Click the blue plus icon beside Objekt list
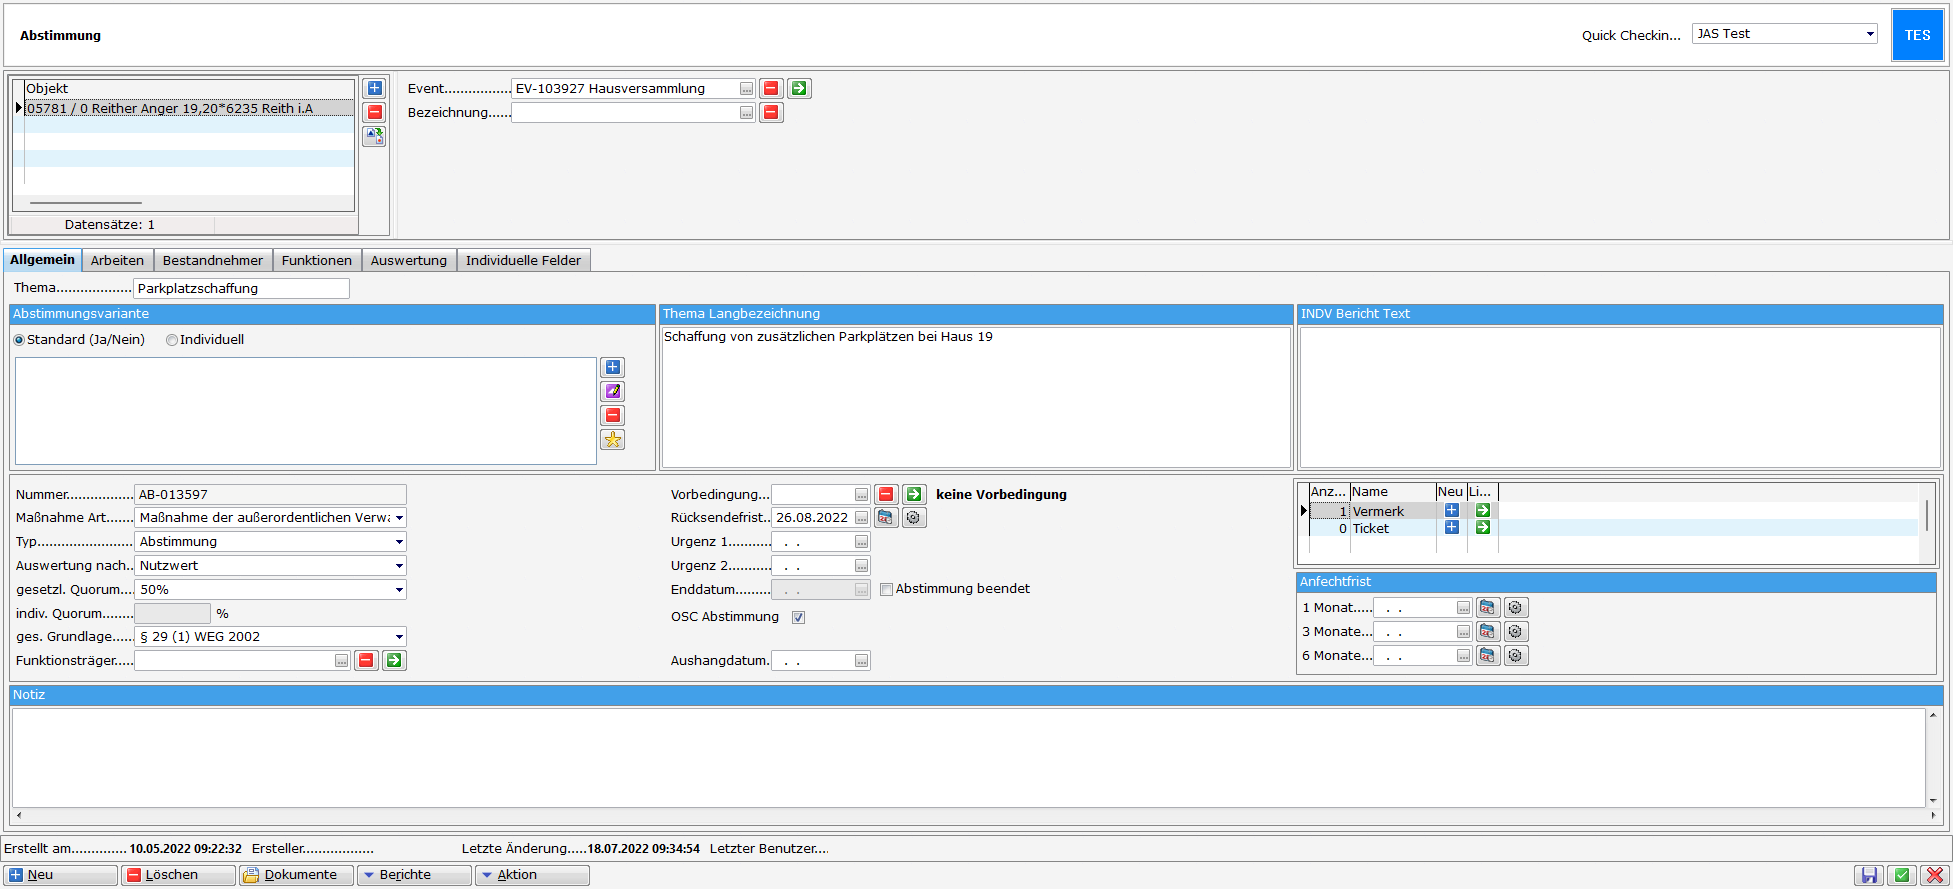This screenshot has width=1953, height=889. (x=374, y=88)
